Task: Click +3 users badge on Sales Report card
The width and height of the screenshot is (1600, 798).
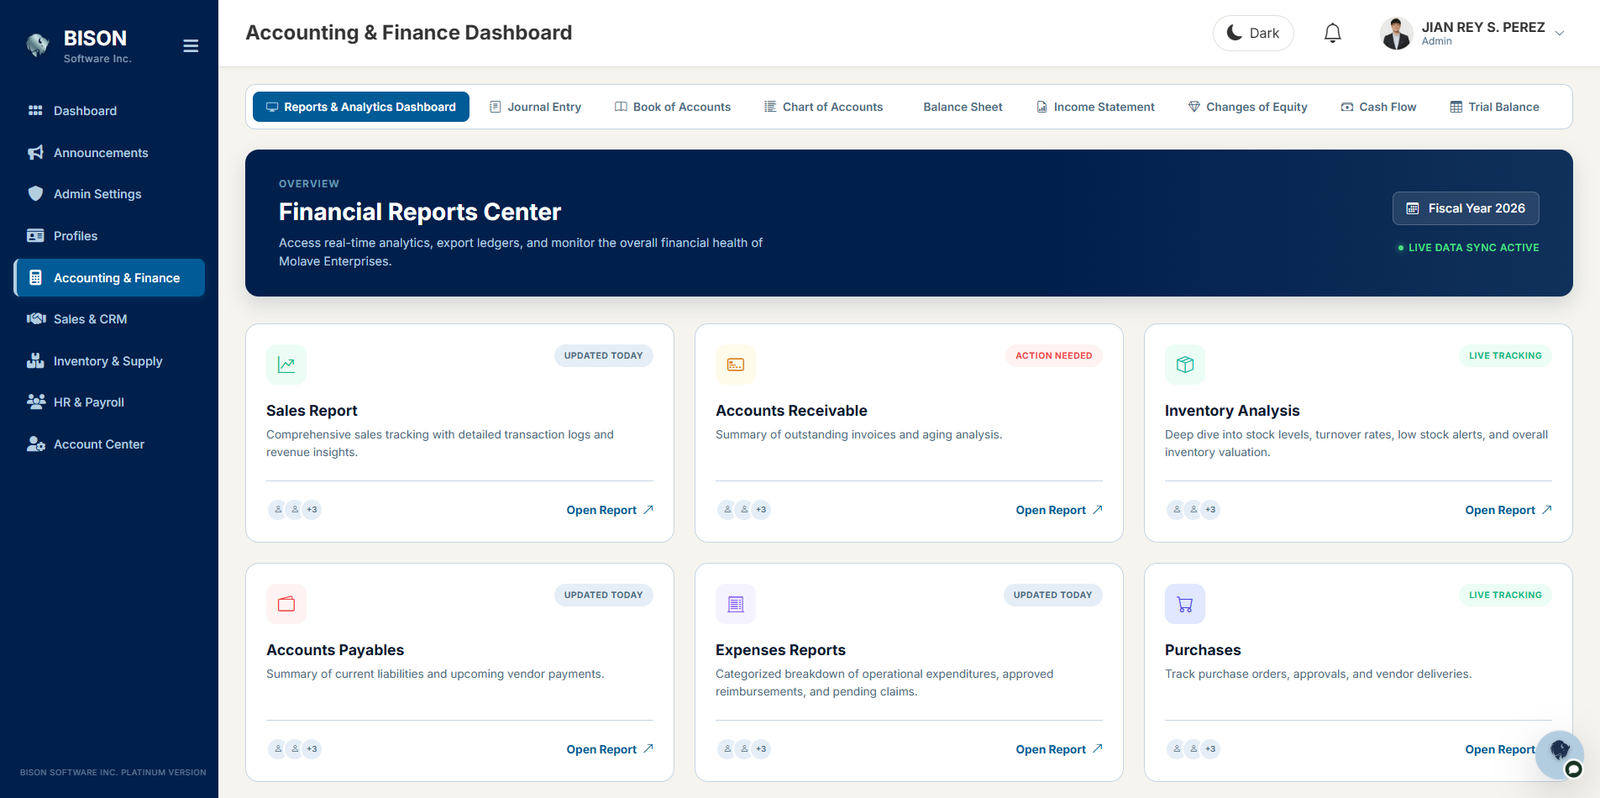Action: click(312, 510)
